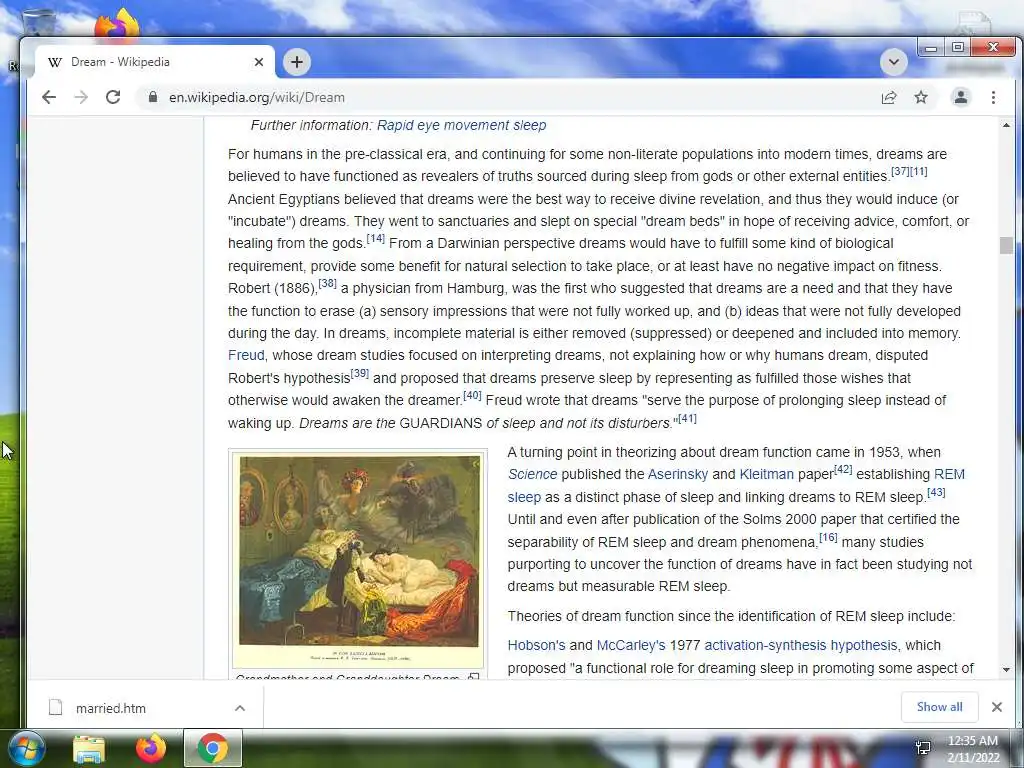Open the Aserinsky link
This screenshot has width=1024, height=768.
(678, 474)
